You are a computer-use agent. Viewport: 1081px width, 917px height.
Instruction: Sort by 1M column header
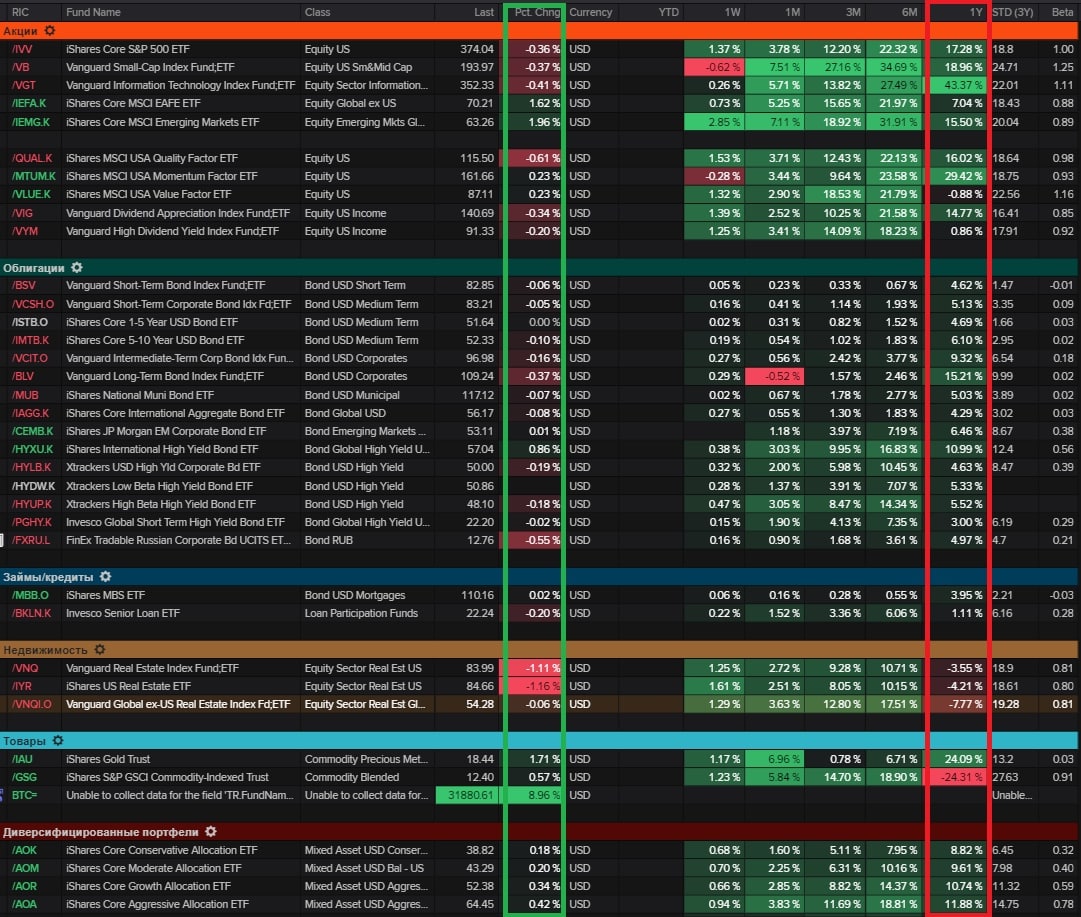792,12
